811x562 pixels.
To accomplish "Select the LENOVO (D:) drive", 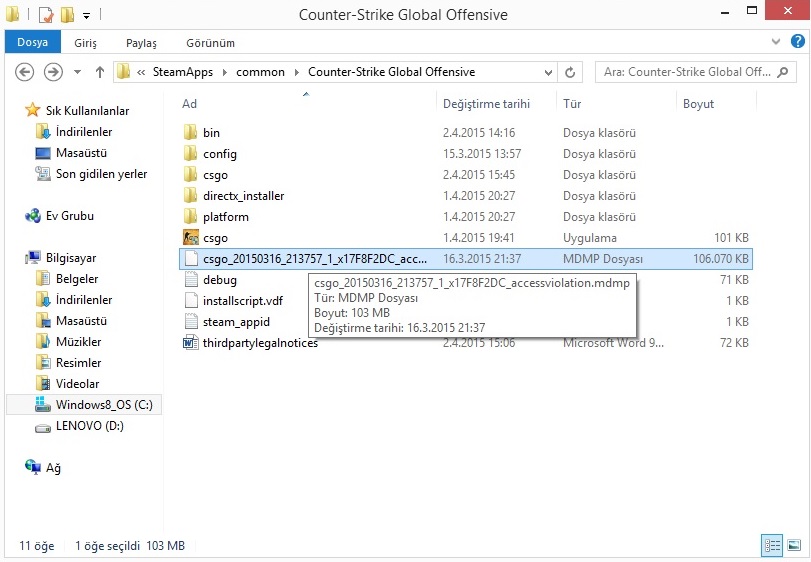I will pyautogui.click(x=89, y=426).
